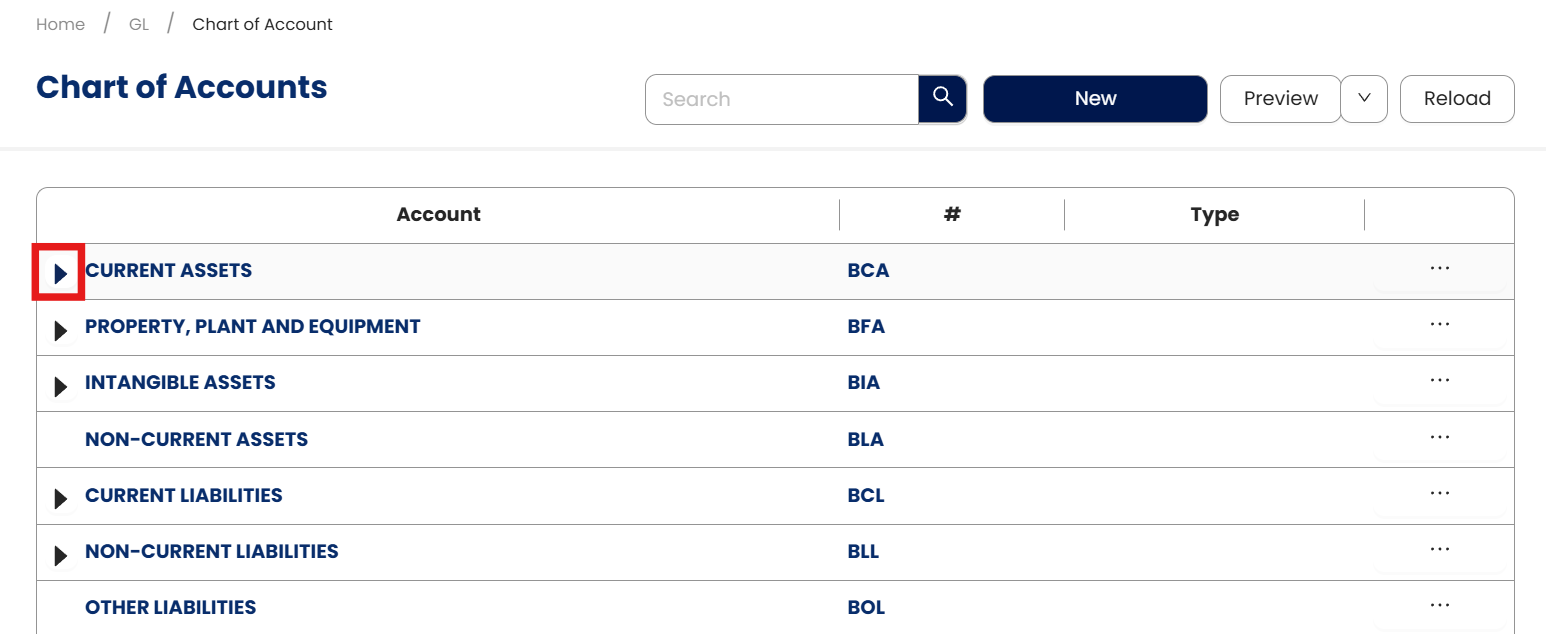Open three-dot menu for NON-CURRENT ASSETS row
The height and width of the screenshot is (634, 1546).
pyautogui.click(x=1439, y=438)
